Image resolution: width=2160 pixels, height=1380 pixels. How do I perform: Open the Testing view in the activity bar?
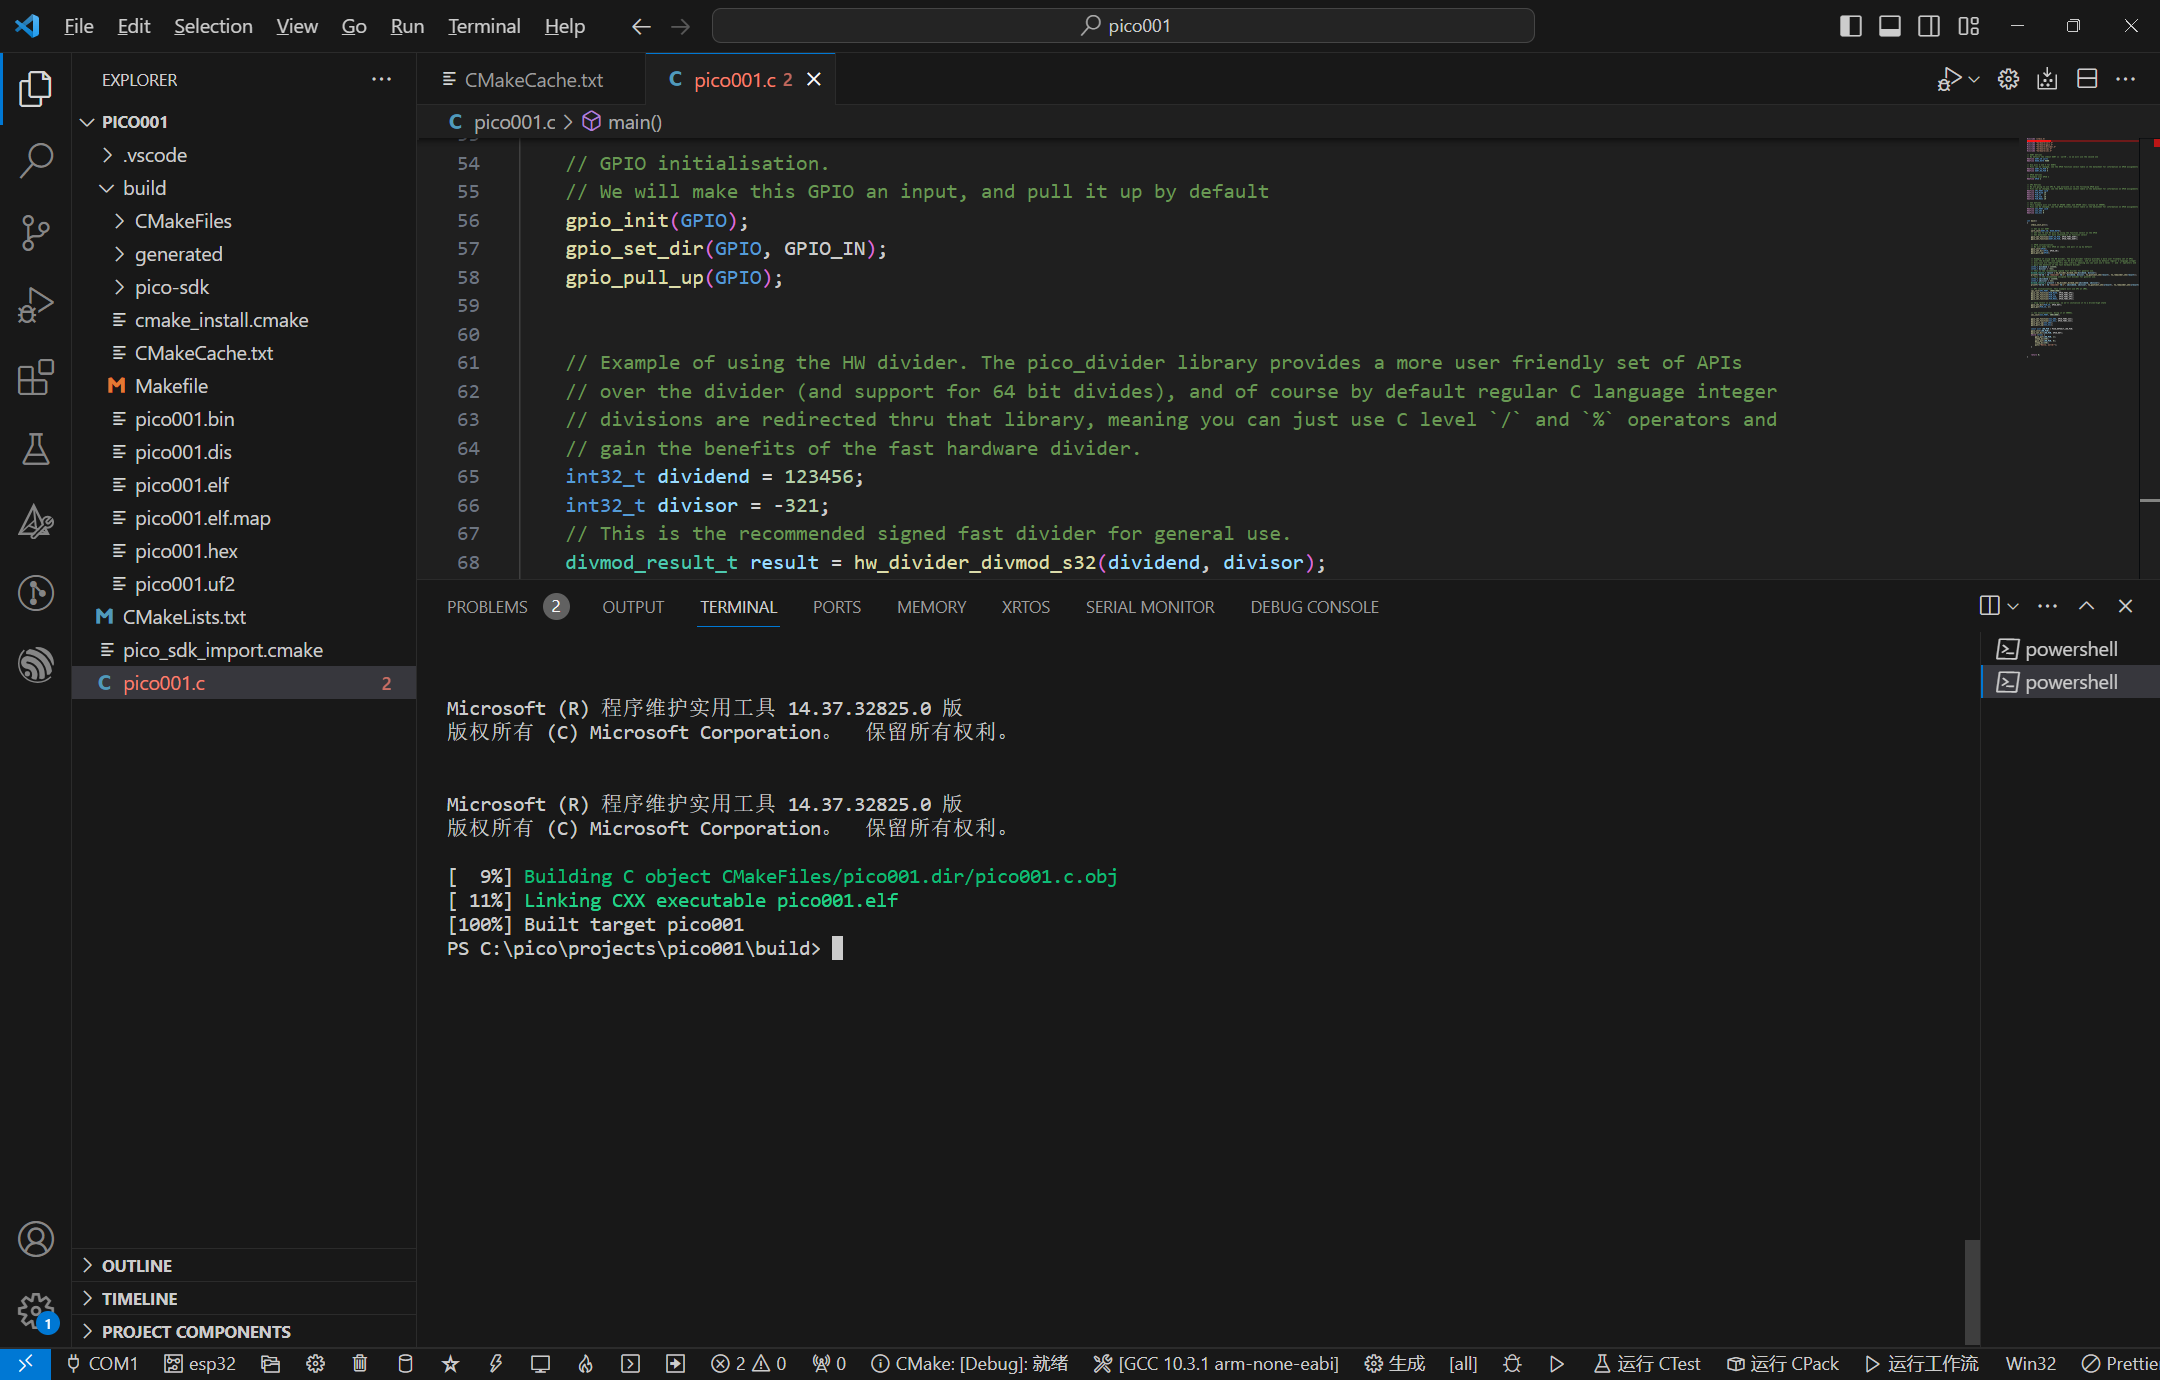pyautogui.click(x=36, y=450)
